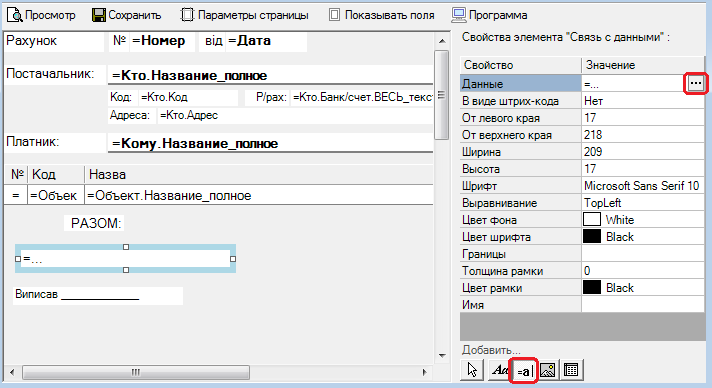This screenshot has height=388, width=712.
Task: Edit the 'От левого края' value 17
Action: click(643, 118)
